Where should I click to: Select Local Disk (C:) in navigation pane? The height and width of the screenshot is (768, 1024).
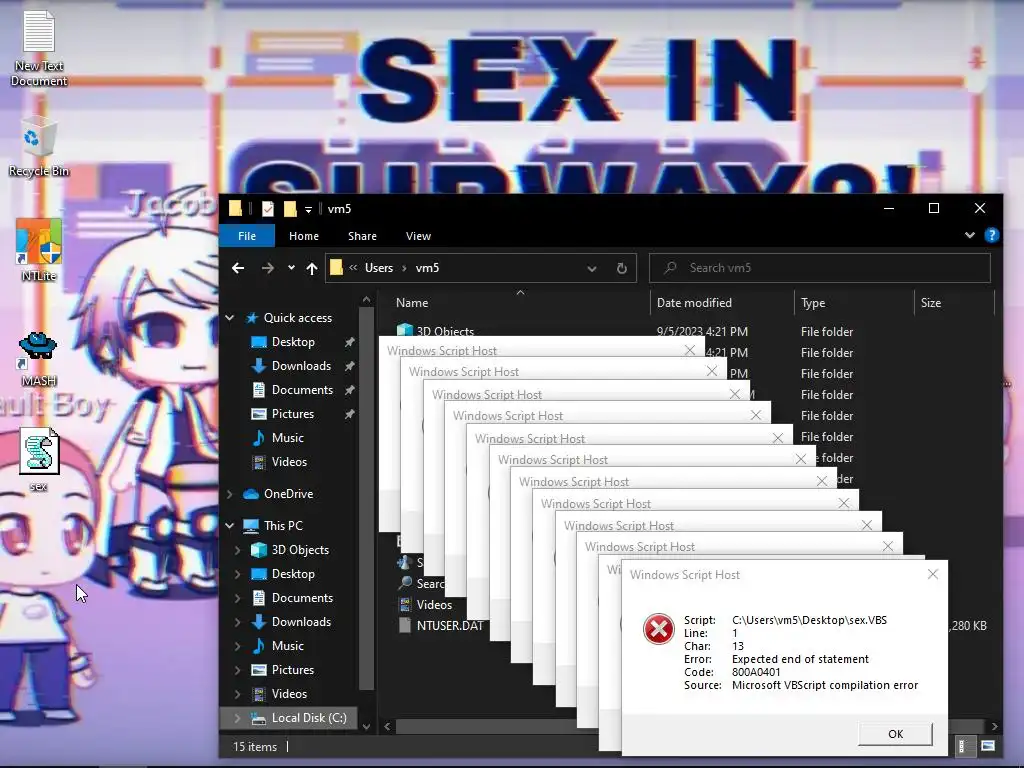click(x=308, y=718)
